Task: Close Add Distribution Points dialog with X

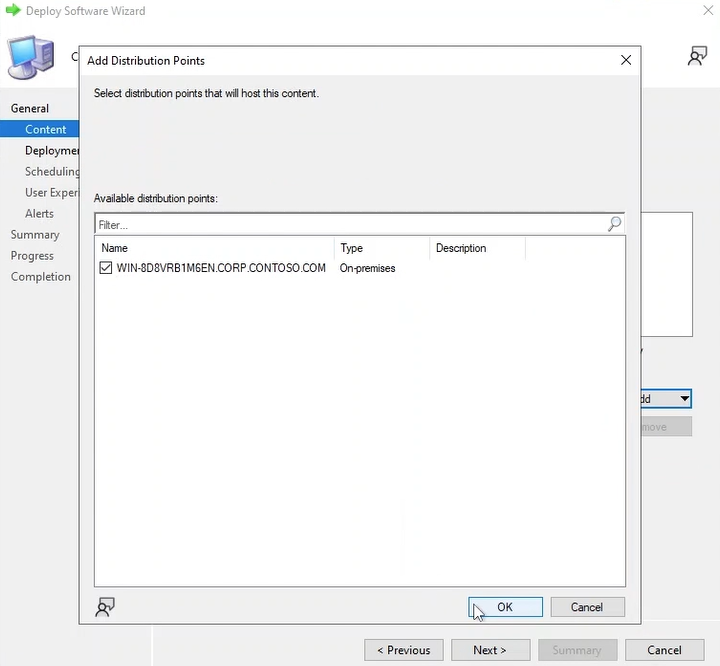Action: point(625,60)
